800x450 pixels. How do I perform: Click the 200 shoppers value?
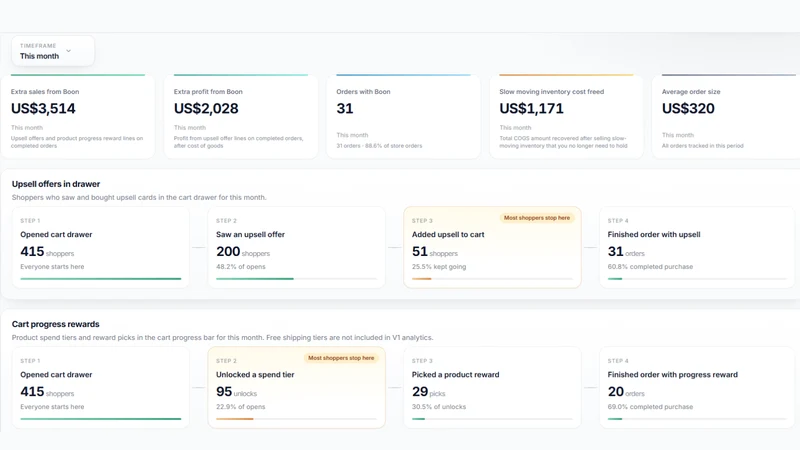coord(243,252)
